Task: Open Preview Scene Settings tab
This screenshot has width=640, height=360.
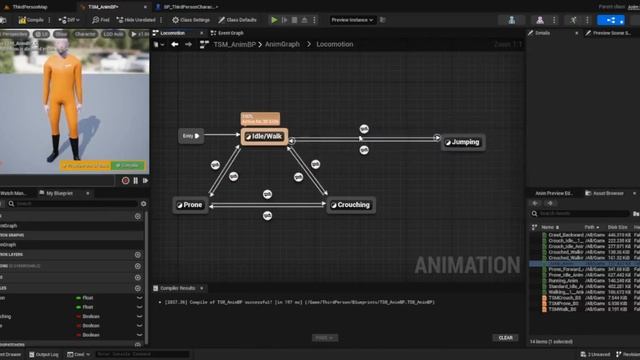Action: pos(611,33)
